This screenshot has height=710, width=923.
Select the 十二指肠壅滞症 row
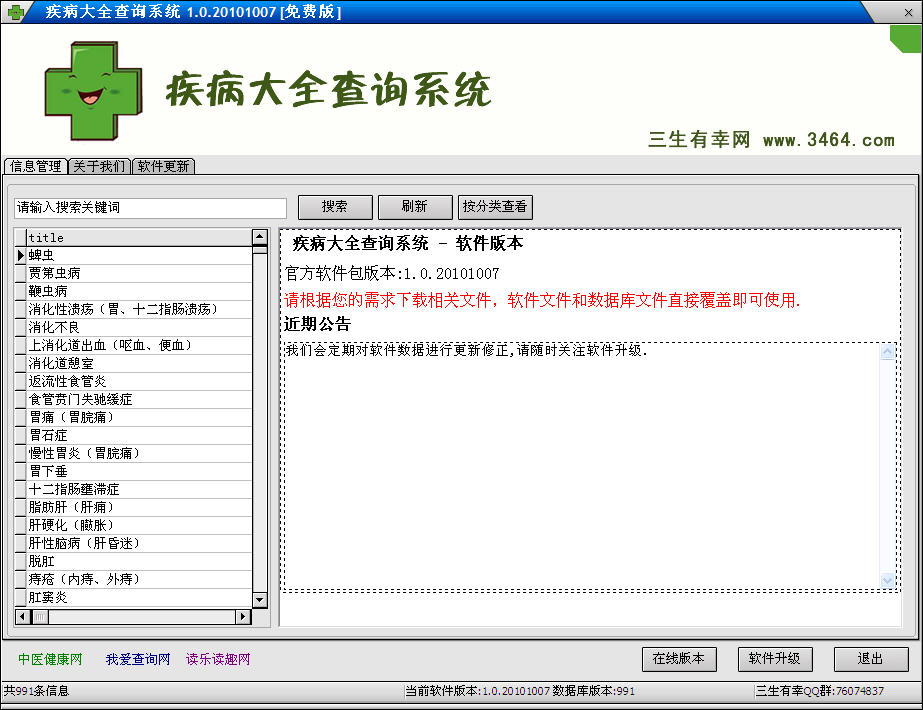[x=139, y=489]
